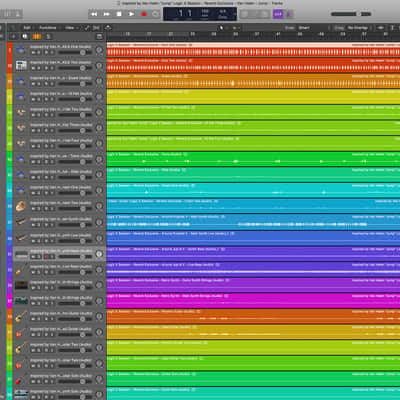
Task: Select the Crash Two hand drum icon
Action: (x=21, y=206)
